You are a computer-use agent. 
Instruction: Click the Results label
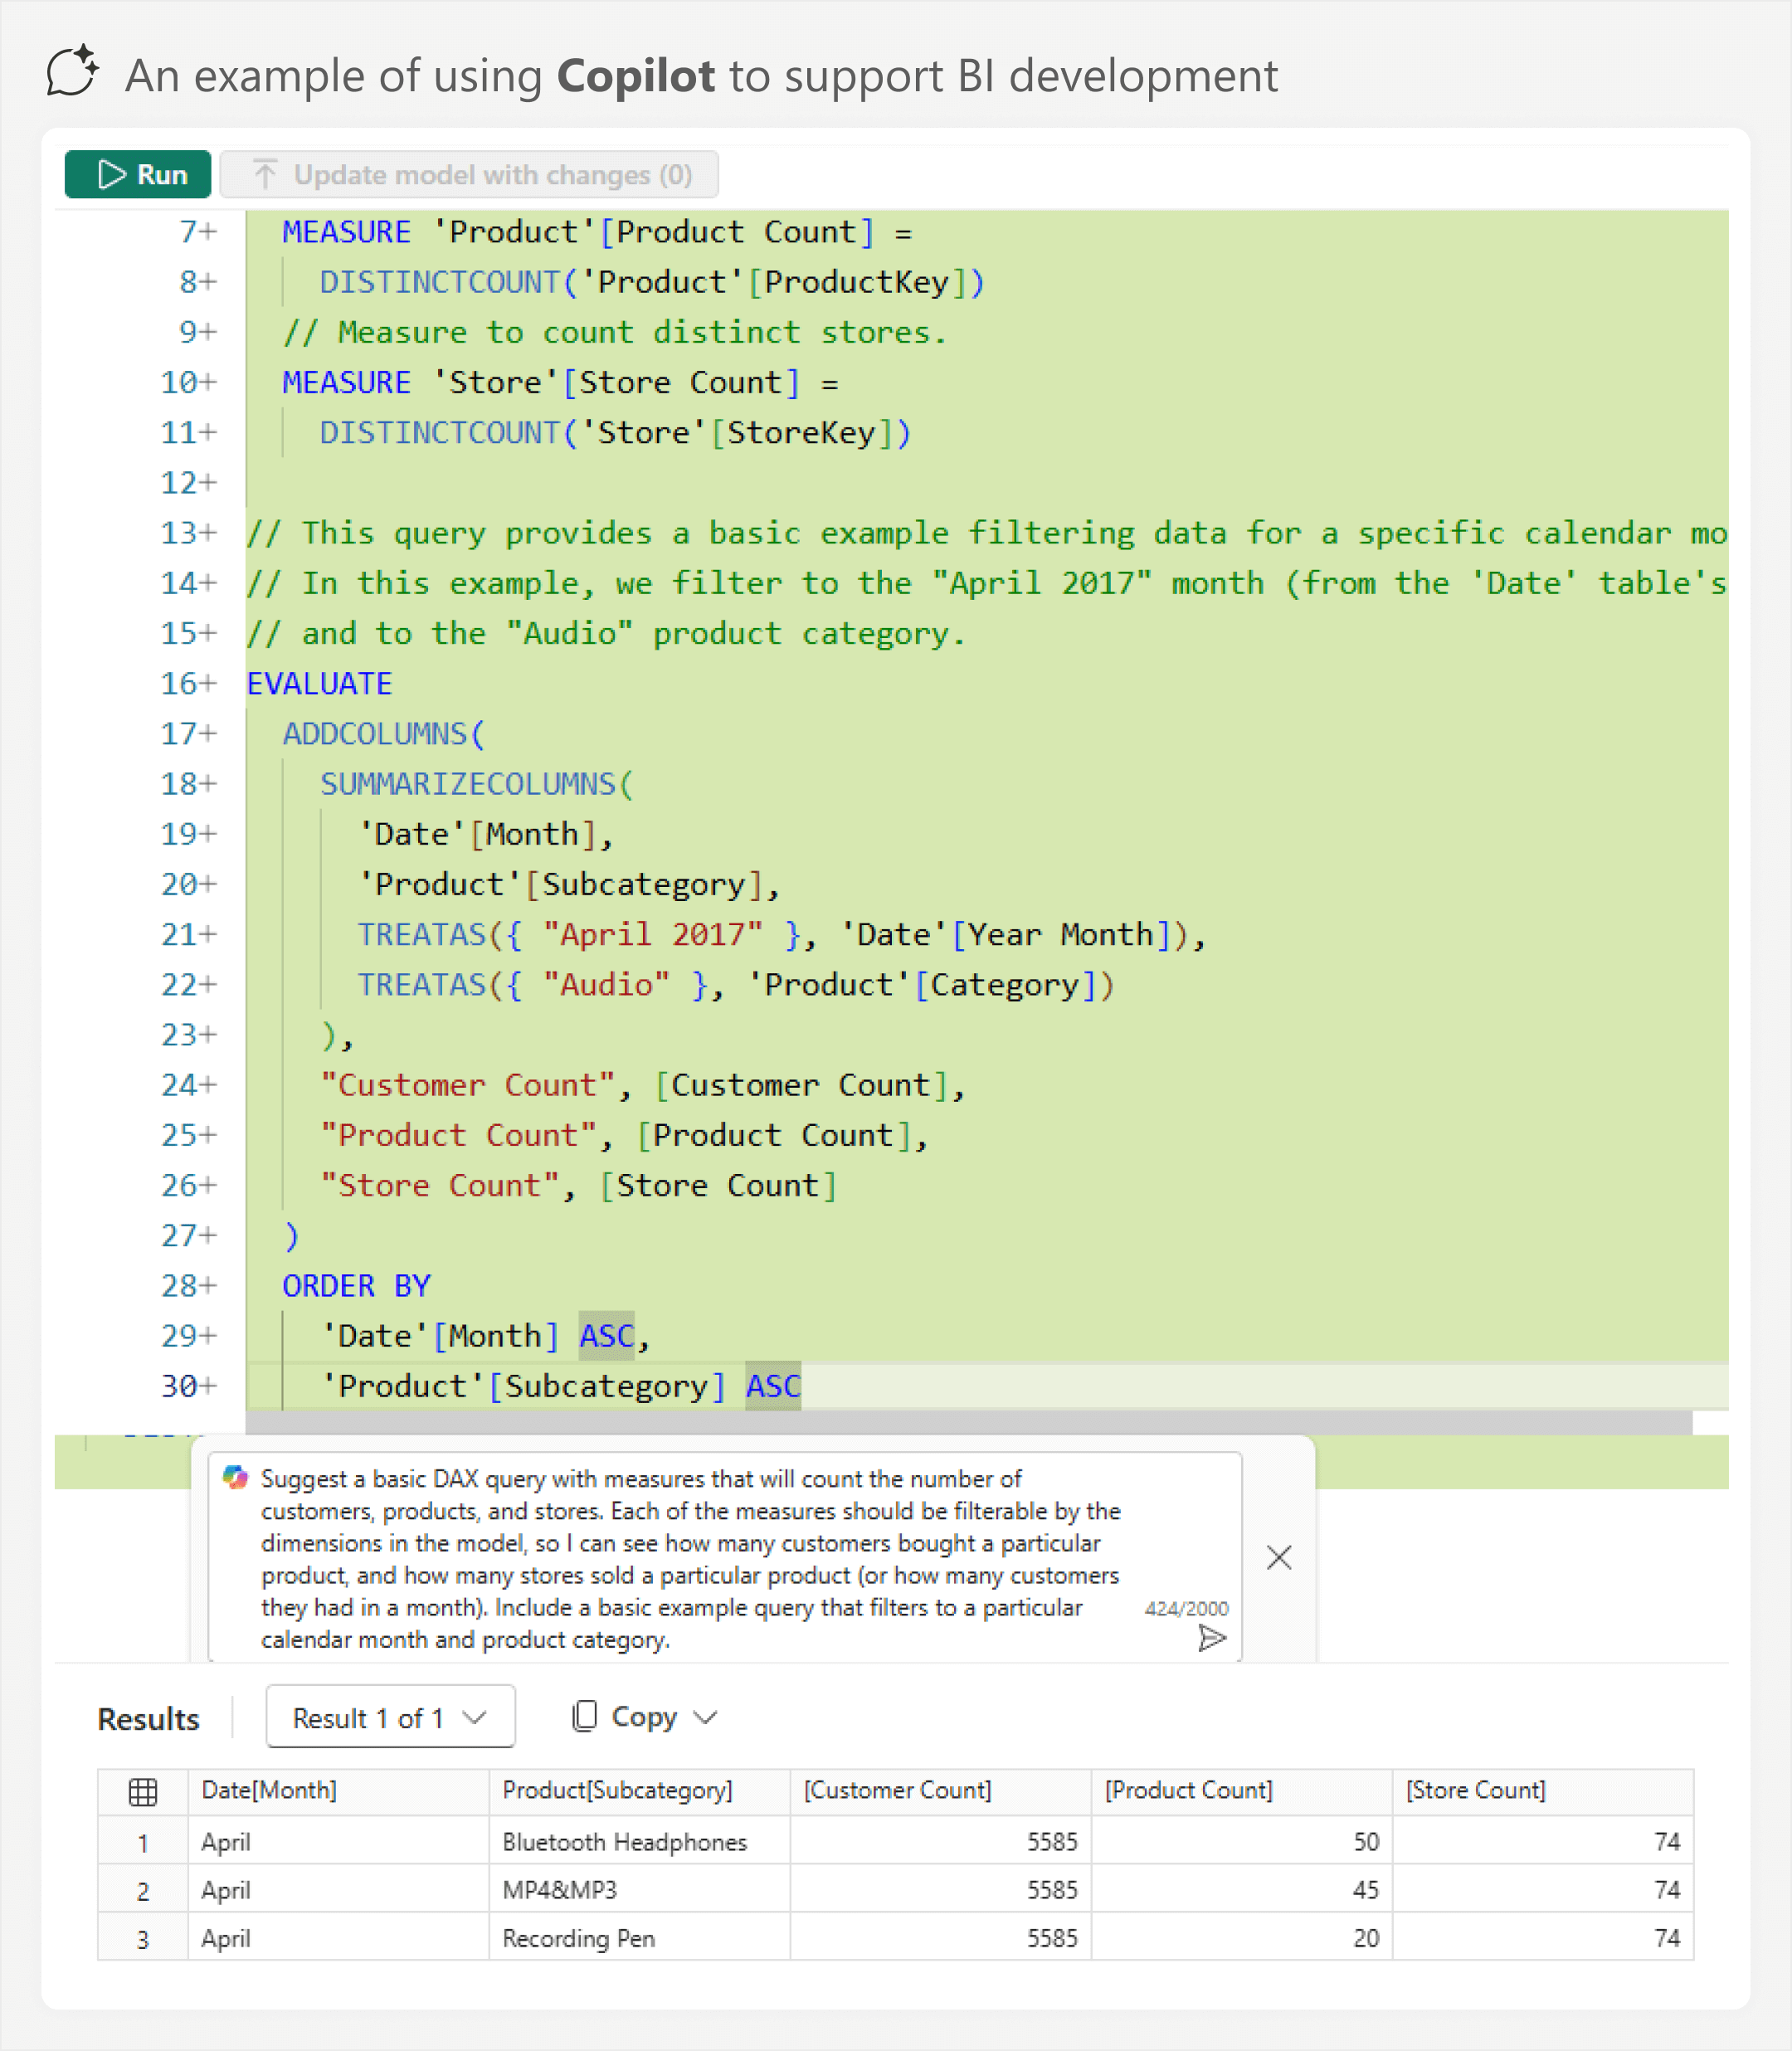(x=148, y=1719)
